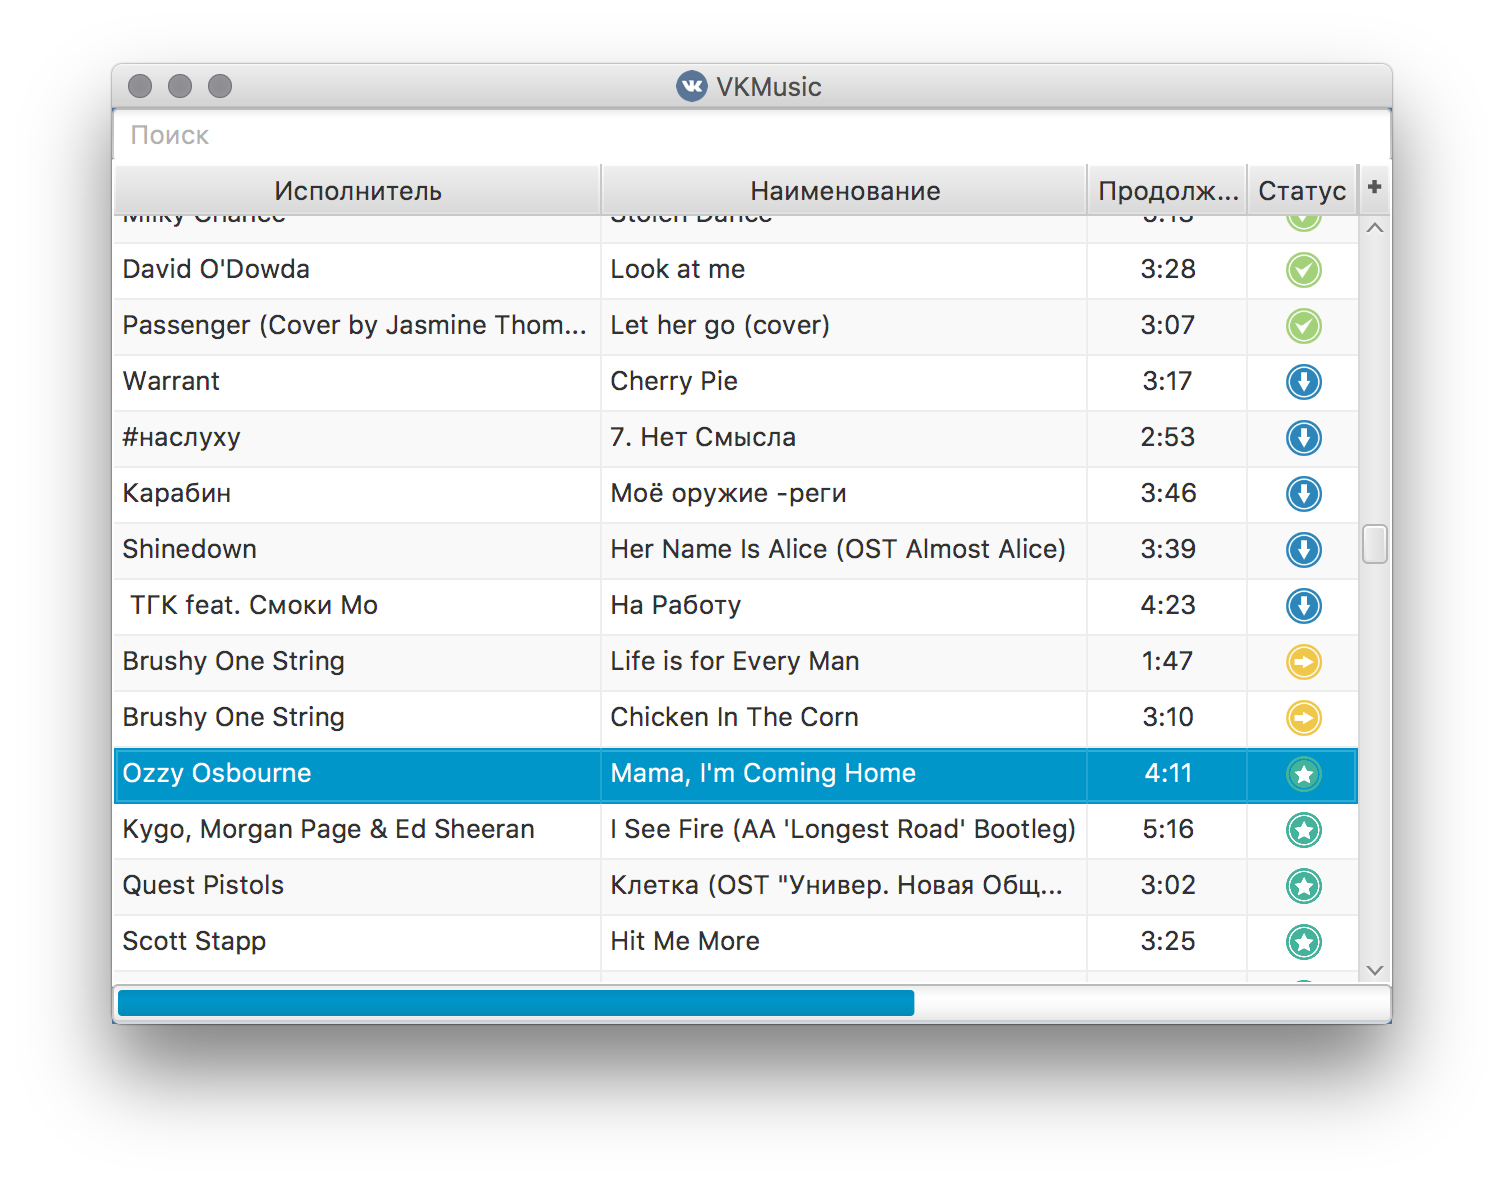Image resolution: width=1504 pixels, height=1184 pixels.
Task: Click the blue progress bar at the bottom
Action: tap(516, 1003)
